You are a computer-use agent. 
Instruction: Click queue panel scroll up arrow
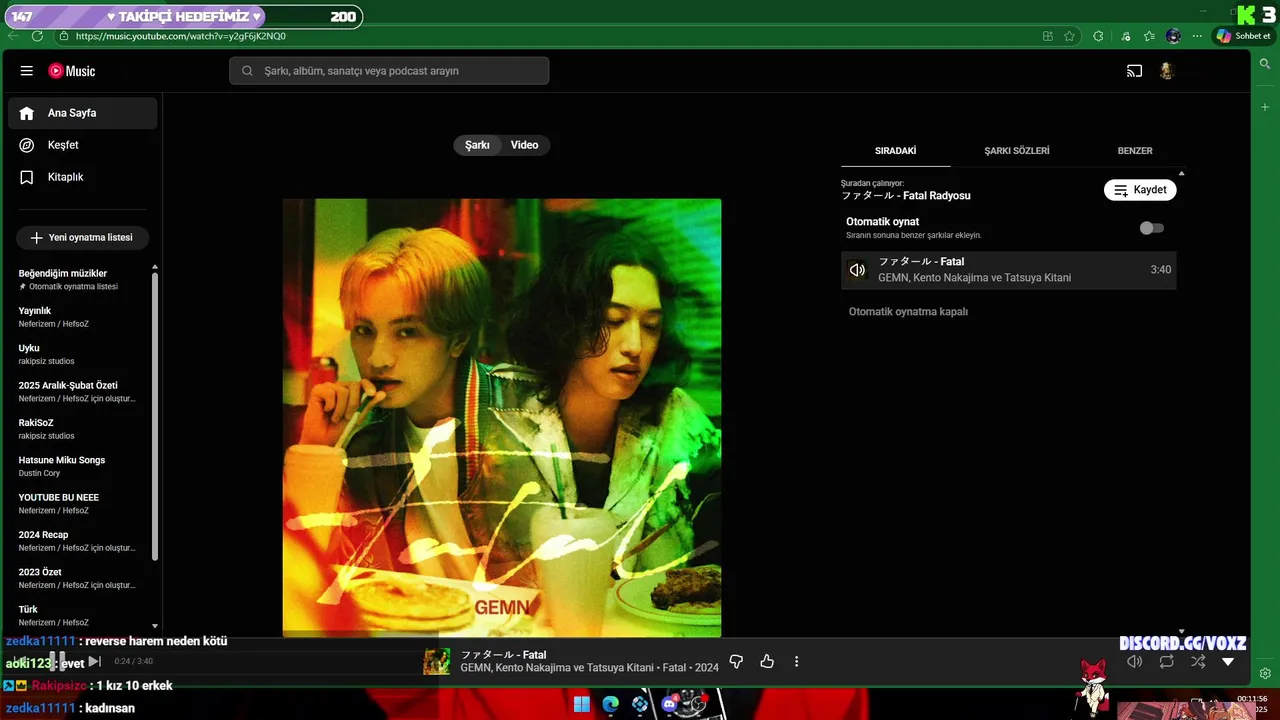(1182, 174)
